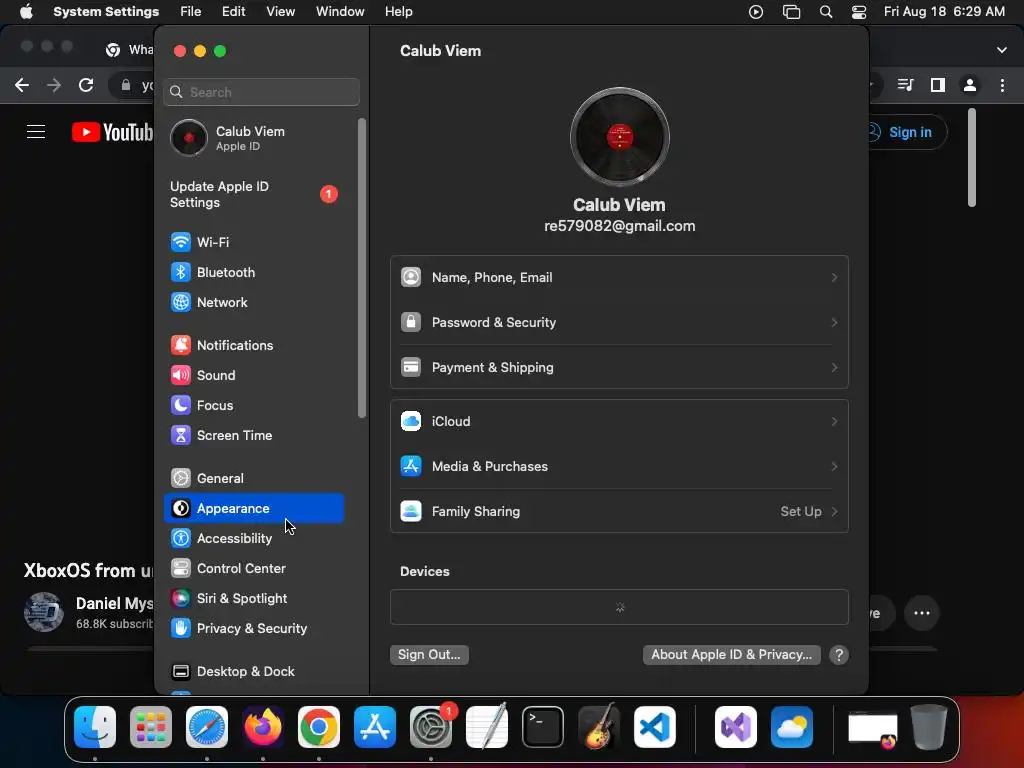
Task: Open YouTube hamburger guide menu
Action: [36, 132]
